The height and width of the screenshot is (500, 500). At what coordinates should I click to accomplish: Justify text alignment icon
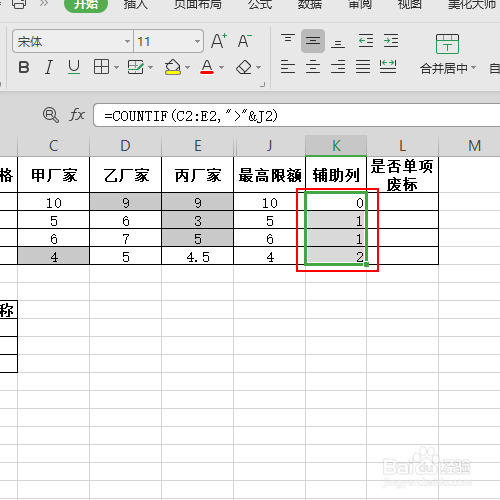point(363,67)
